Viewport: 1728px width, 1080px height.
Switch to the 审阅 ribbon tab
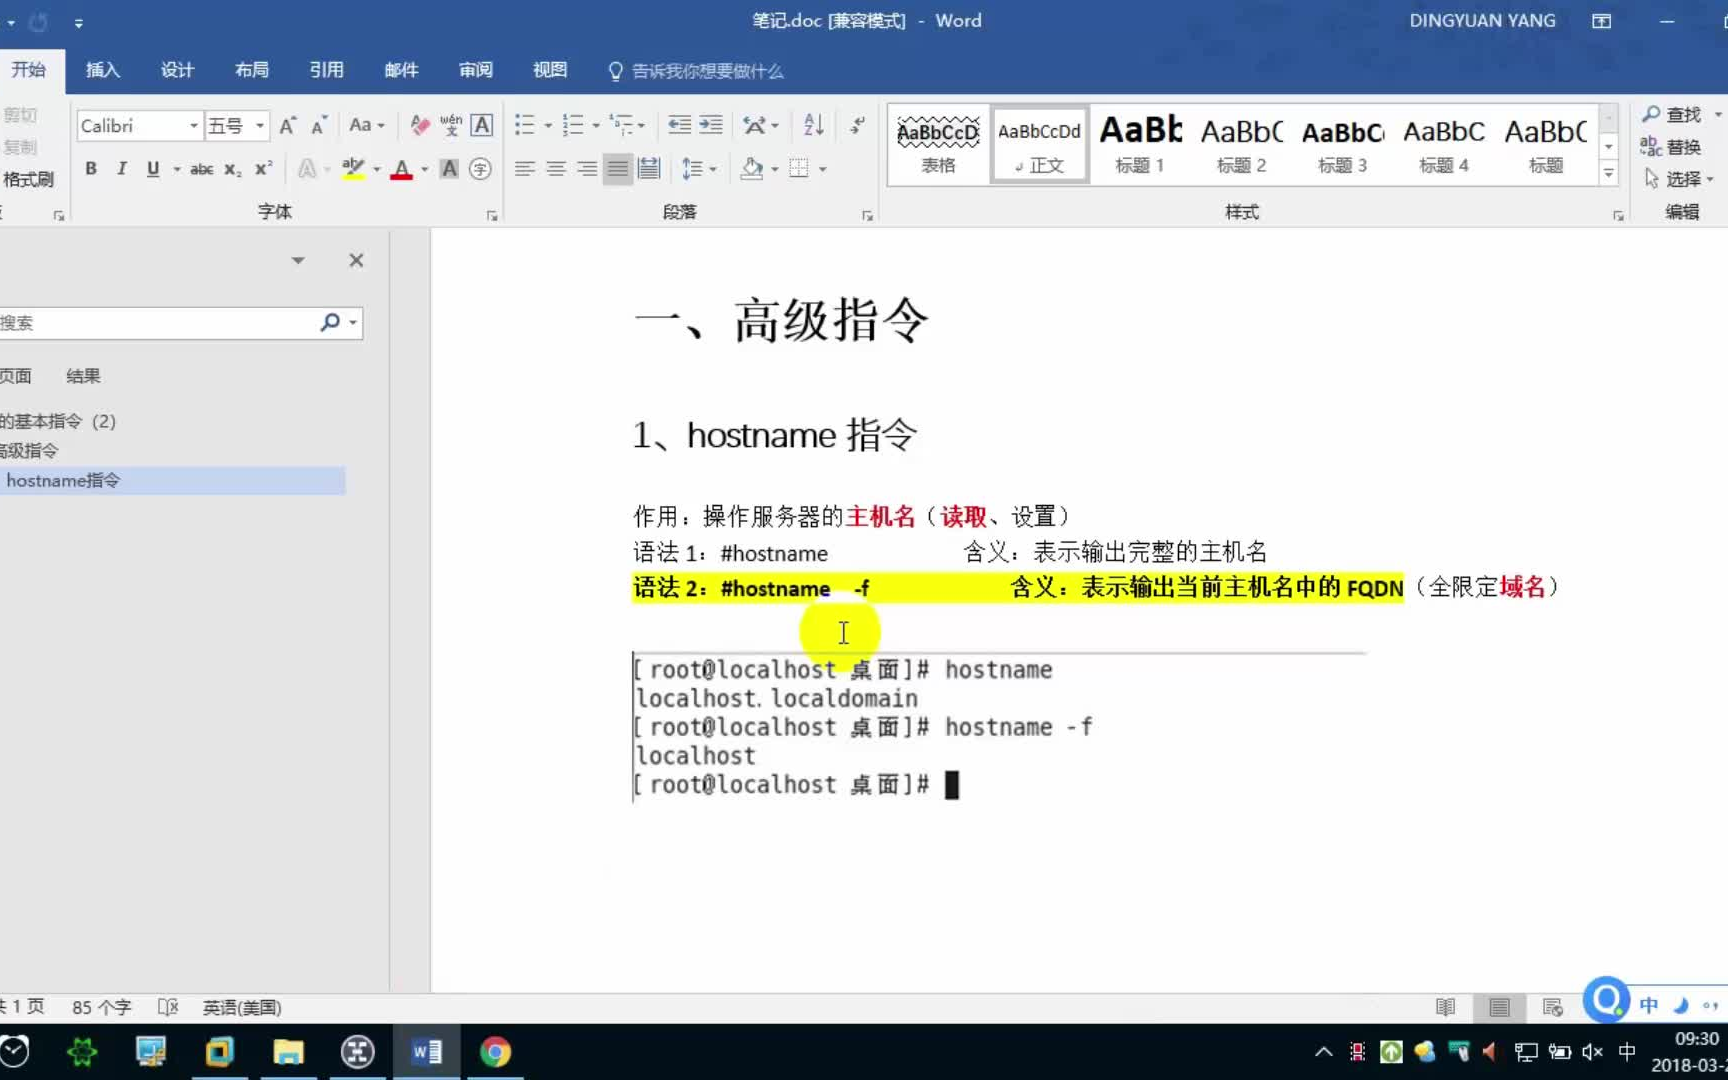[x=475, y=70]
